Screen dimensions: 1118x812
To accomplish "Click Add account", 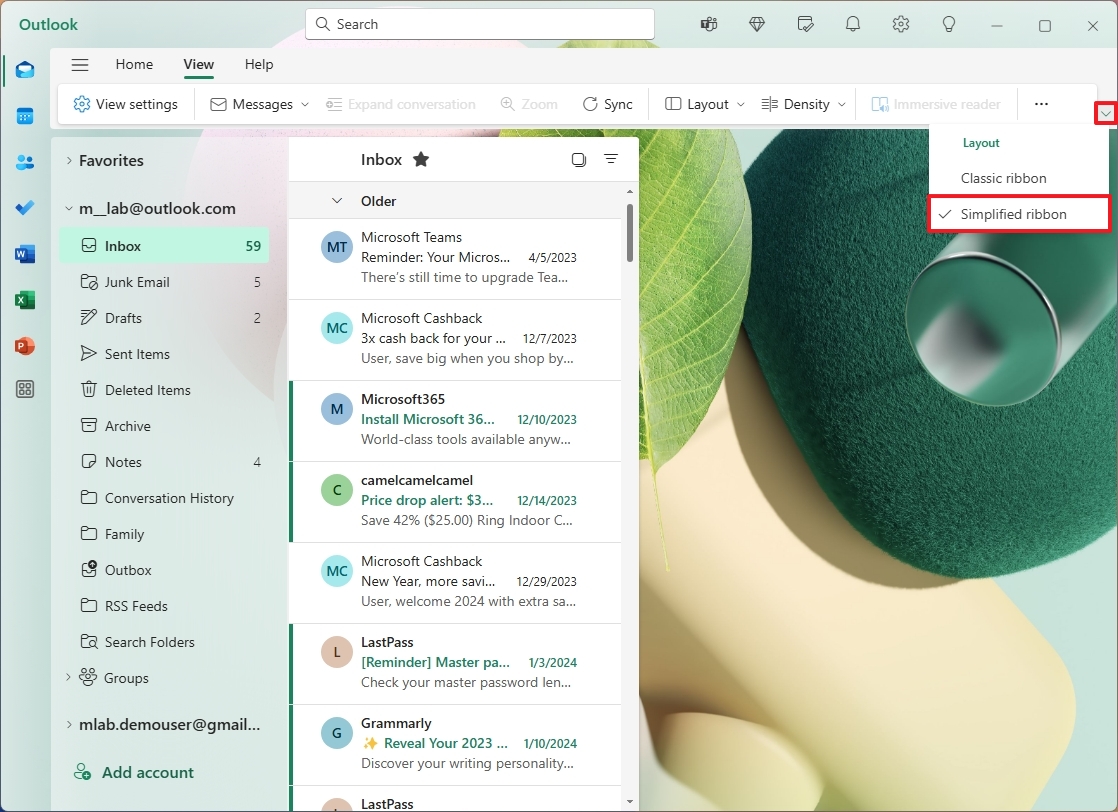I will point(134,773).
